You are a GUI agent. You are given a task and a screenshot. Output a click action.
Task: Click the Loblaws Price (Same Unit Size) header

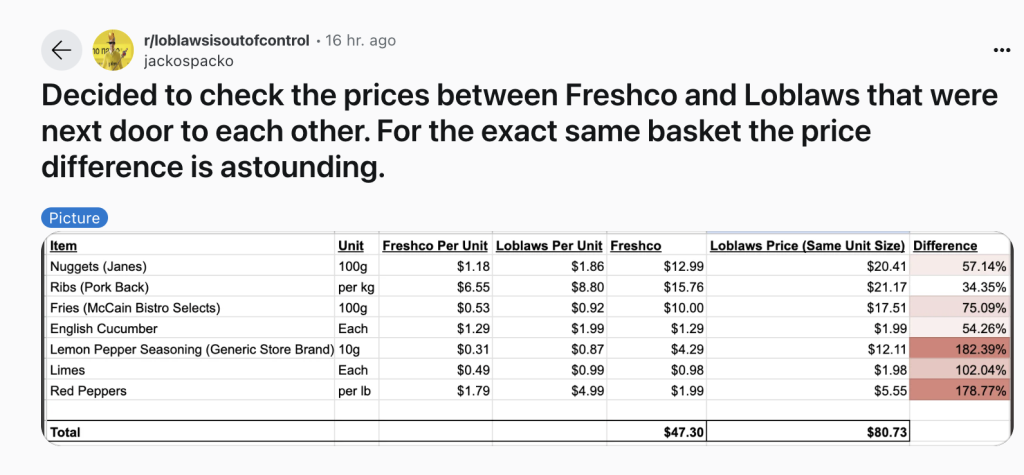807,246
